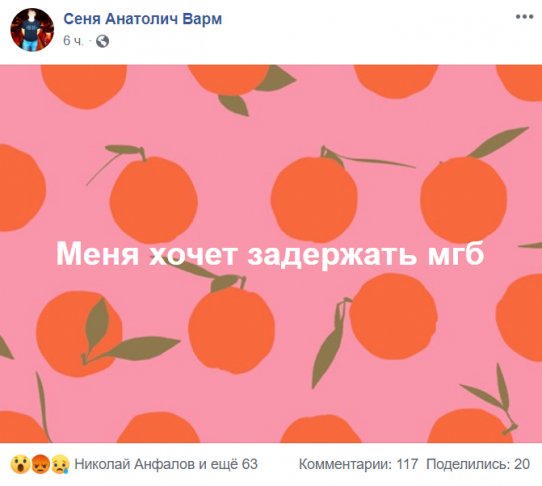This screenshot has width=542, height=486.
Task: Open the author's profile picture
Action: coord(32,30)
